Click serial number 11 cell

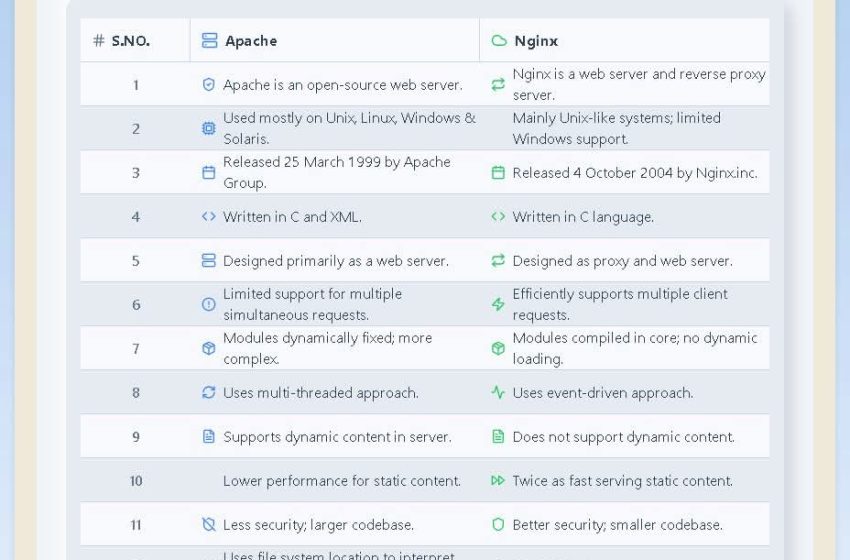[x=136, y=525]
